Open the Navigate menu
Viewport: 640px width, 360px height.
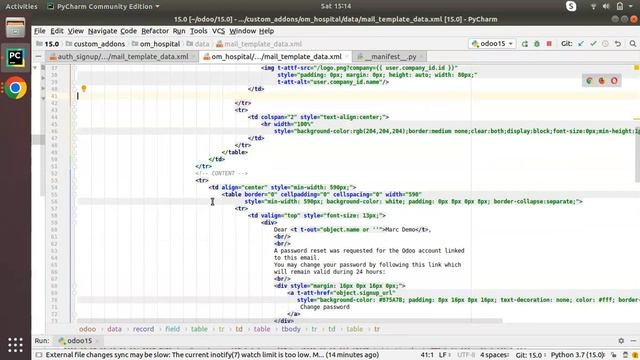102,31
